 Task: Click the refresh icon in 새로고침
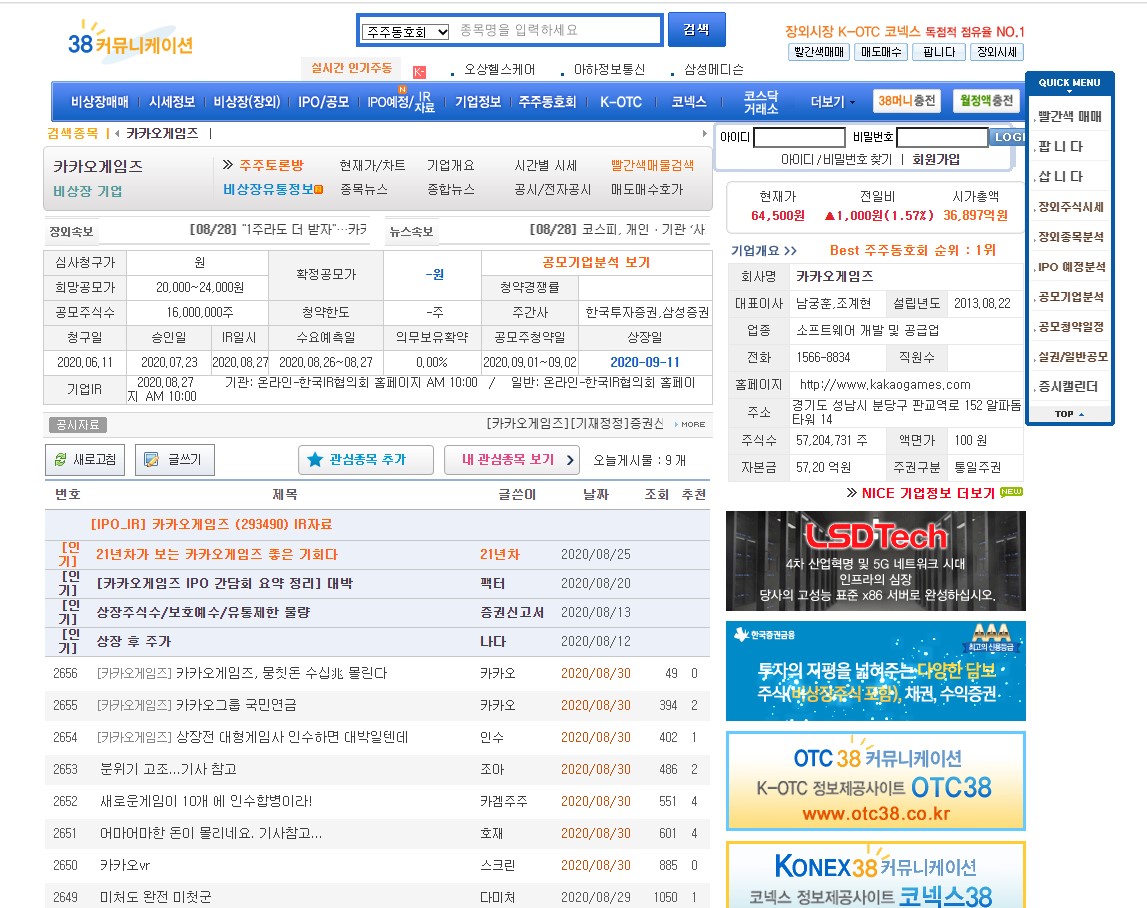pos(60,459)
